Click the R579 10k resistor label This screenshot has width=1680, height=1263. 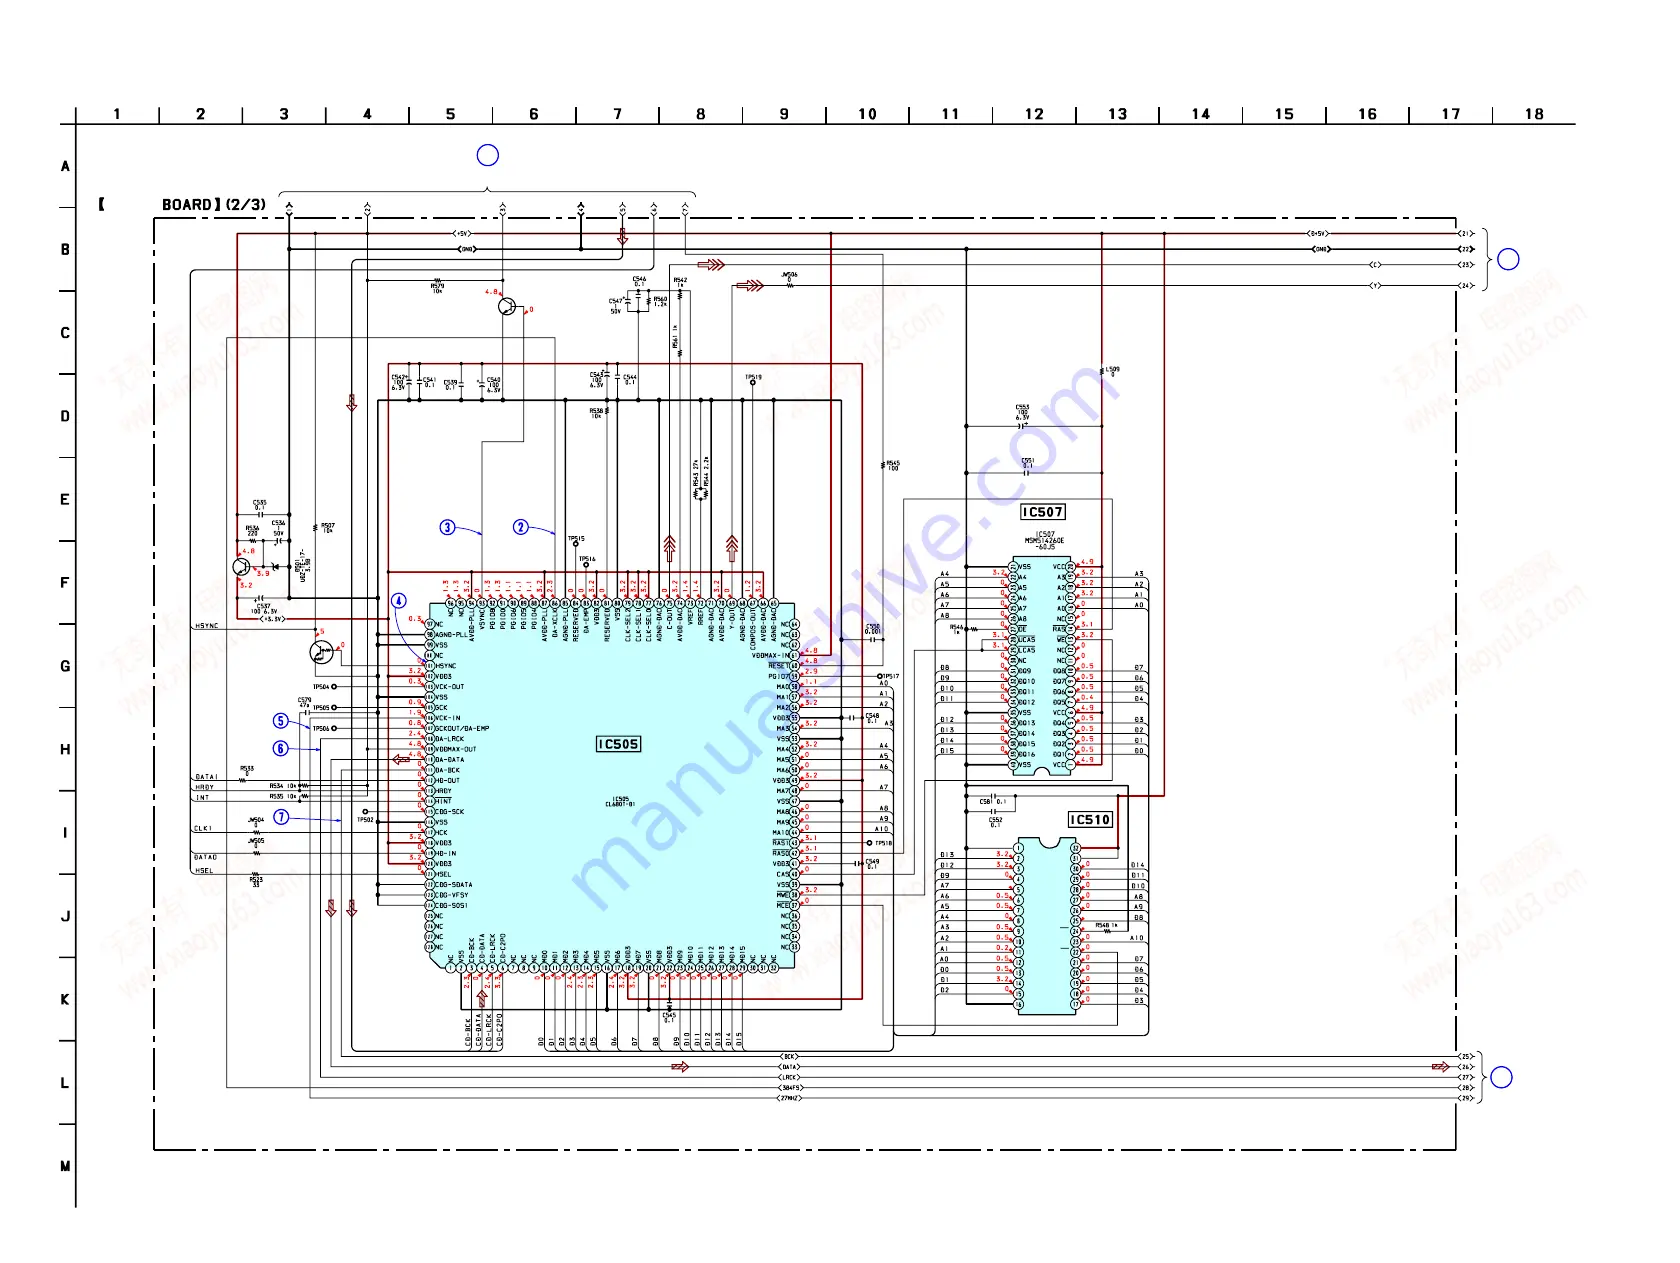pyautogui.click(x=437, y=288)
